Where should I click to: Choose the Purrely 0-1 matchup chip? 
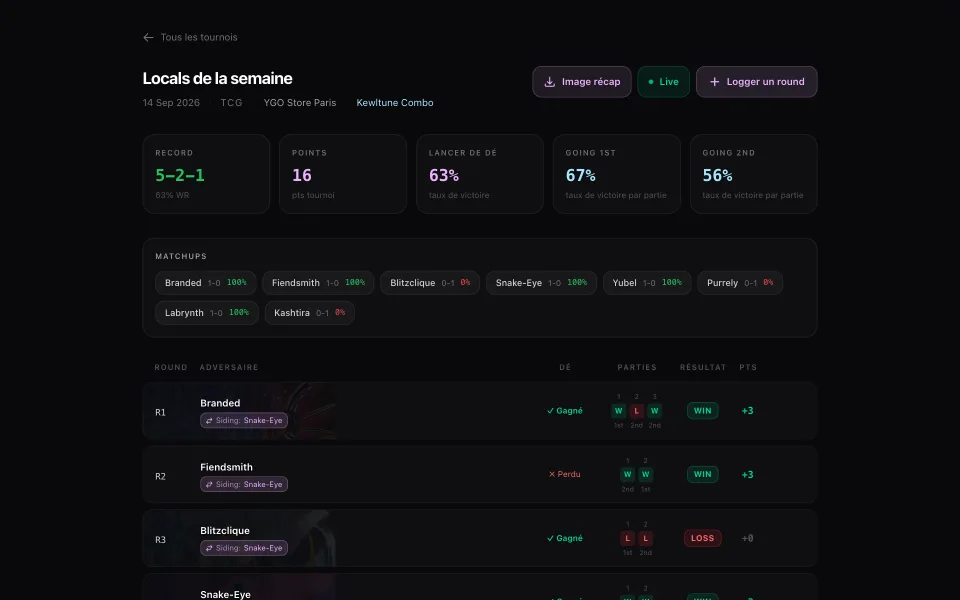[x=740, y=283]
